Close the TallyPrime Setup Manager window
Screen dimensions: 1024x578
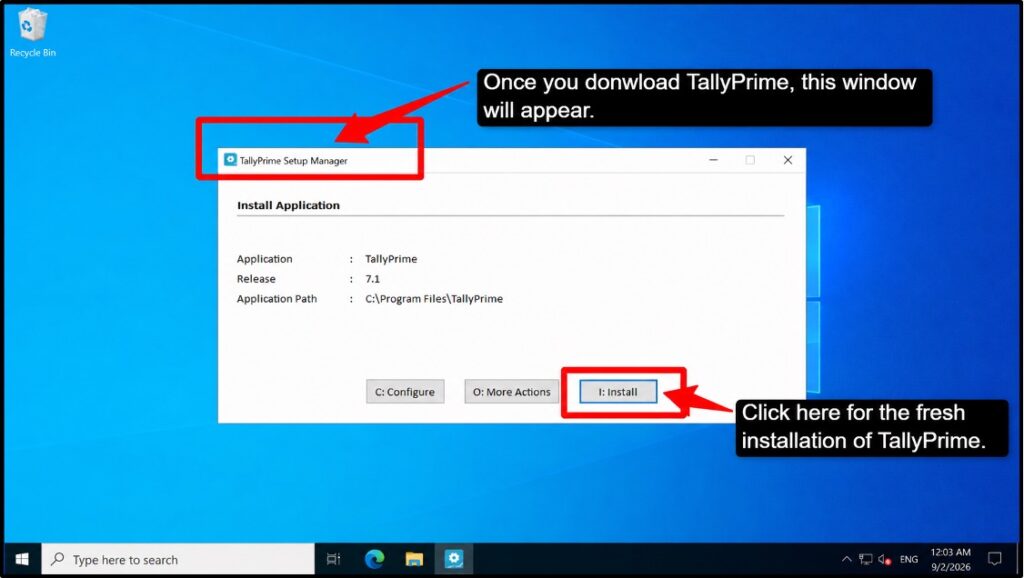(x=788, y=160)
